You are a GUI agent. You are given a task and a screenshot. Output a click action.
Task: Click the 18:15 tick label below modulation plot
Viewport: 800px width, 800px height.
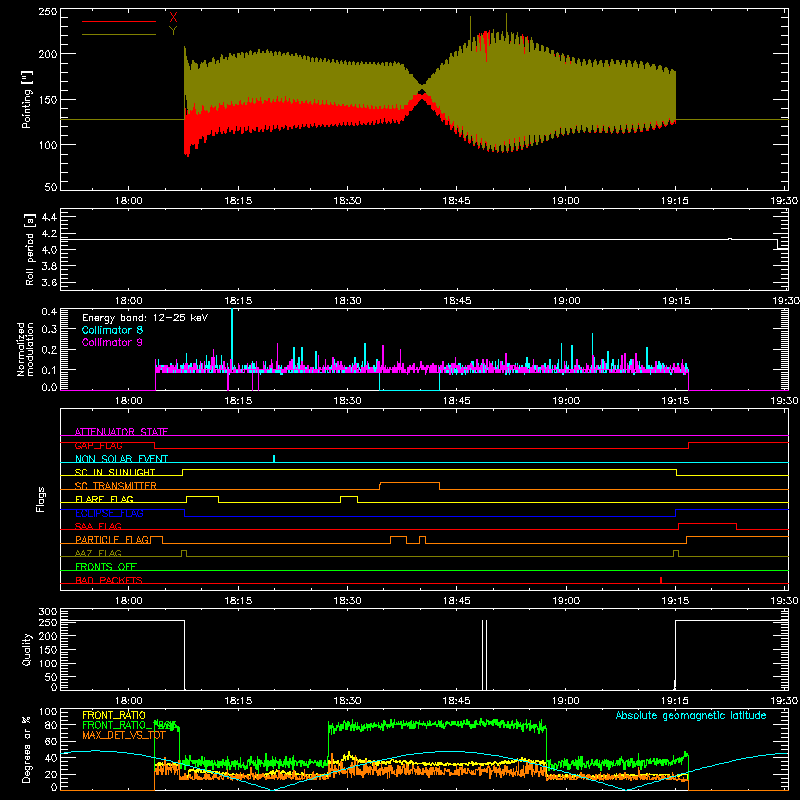click(x=238, y=401)
